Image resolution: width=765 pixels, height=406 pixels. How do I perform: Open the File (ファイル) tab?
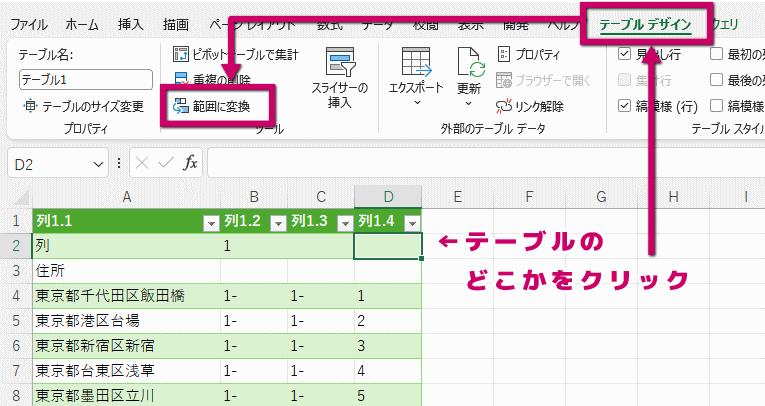click(x=28, y=23)
